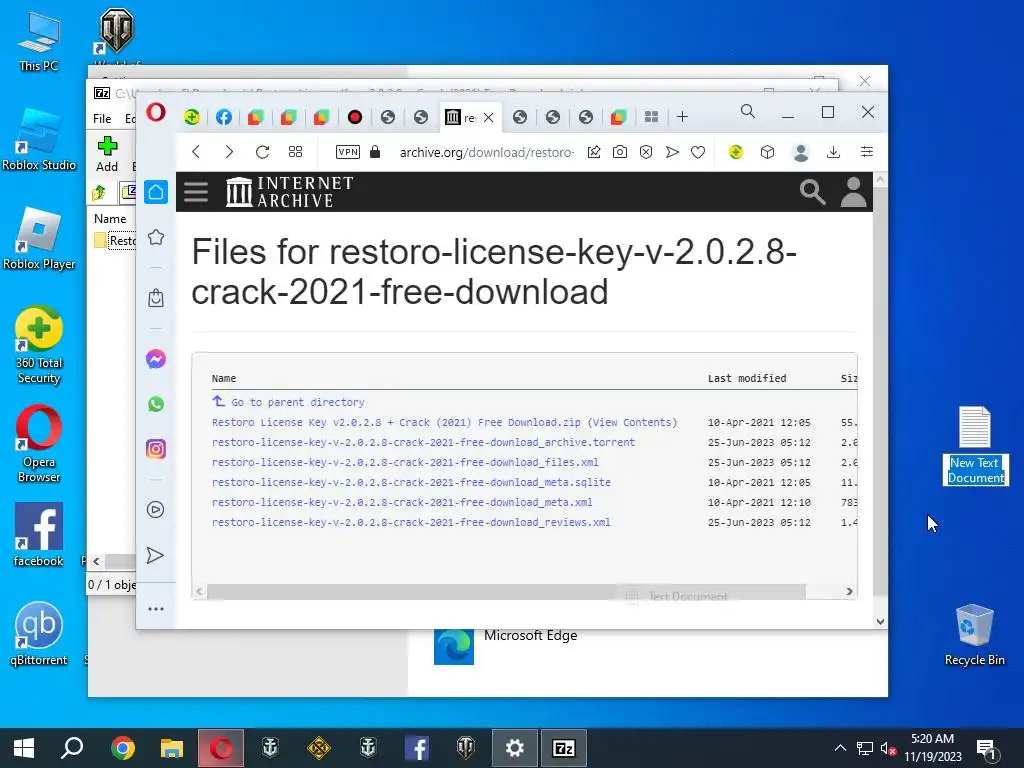The width and height of the screenshot is (1024, 768).
Task: Open sidebar Home button
Action: tap(155, 192)
